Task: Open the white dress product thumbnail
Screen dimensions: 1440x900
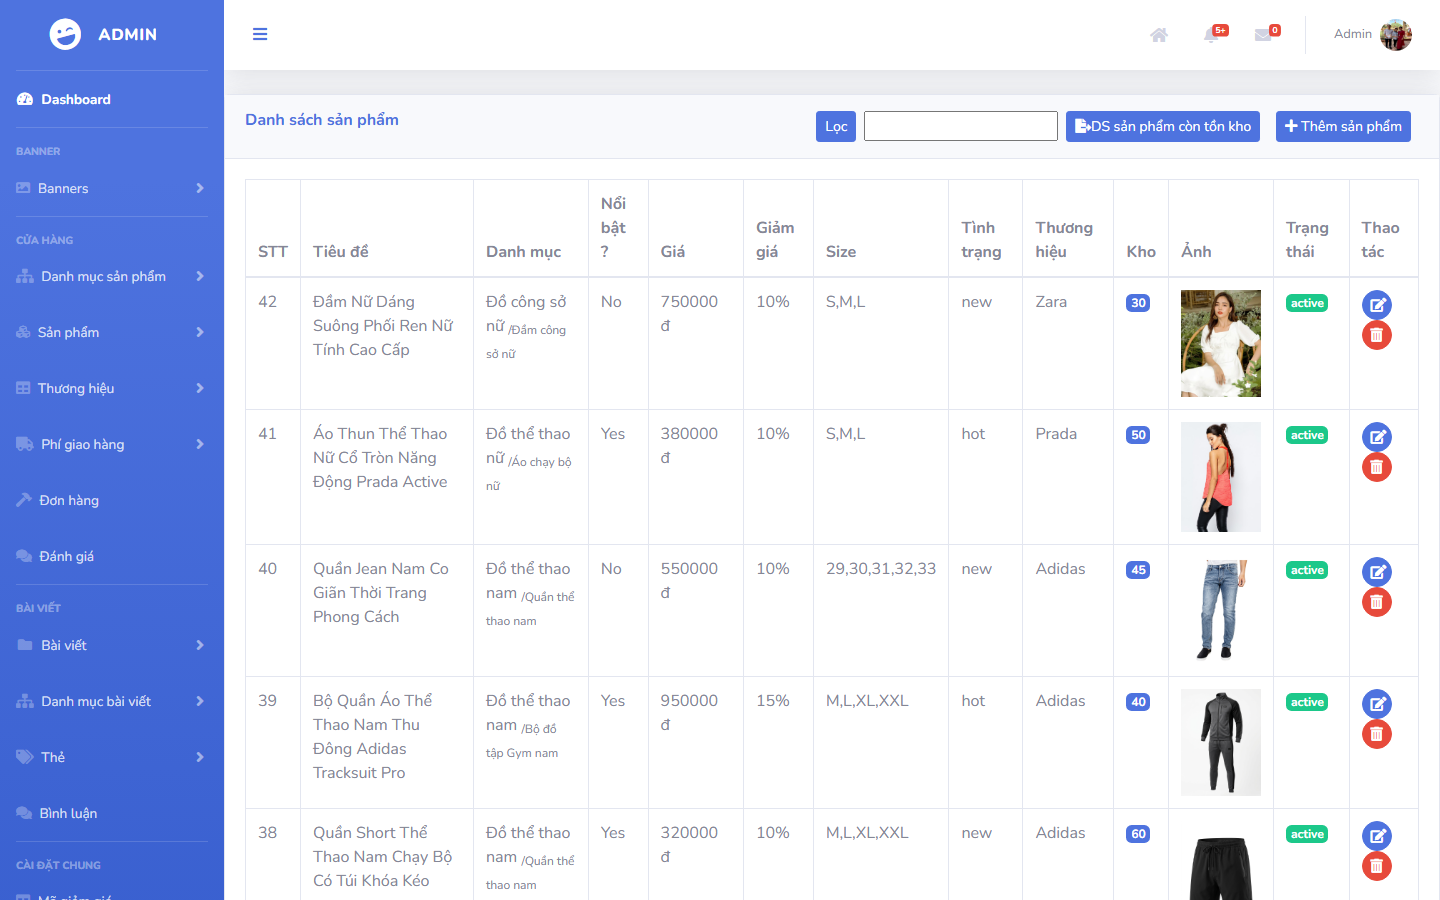Action: click(1221, 343)
